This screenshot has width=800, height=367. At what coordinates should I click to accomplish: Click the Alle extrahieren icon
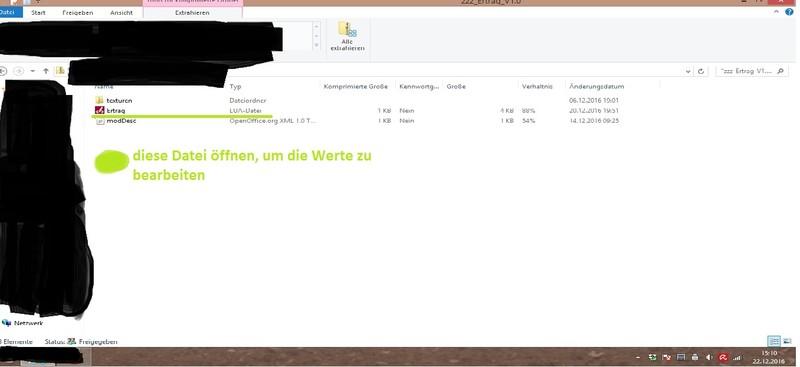pos(347,36)
